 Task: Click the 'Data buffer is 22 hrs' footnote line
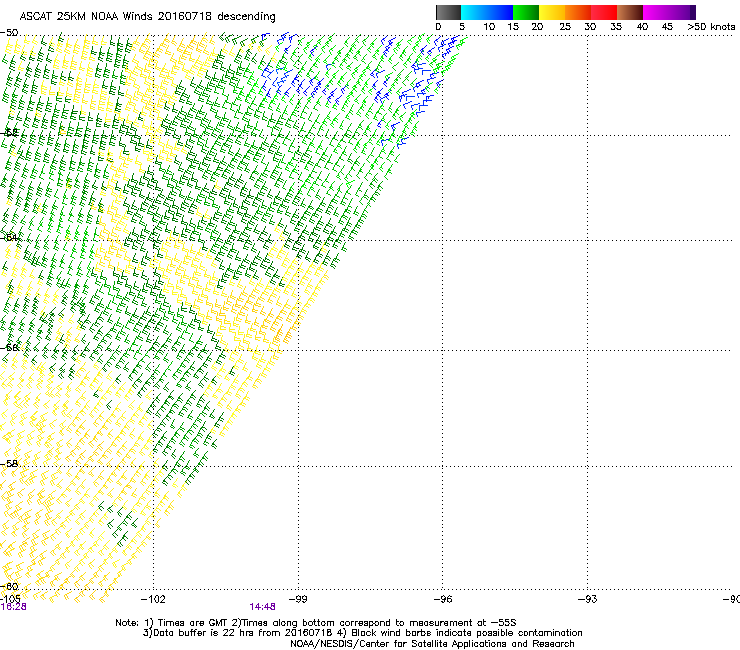362,633
